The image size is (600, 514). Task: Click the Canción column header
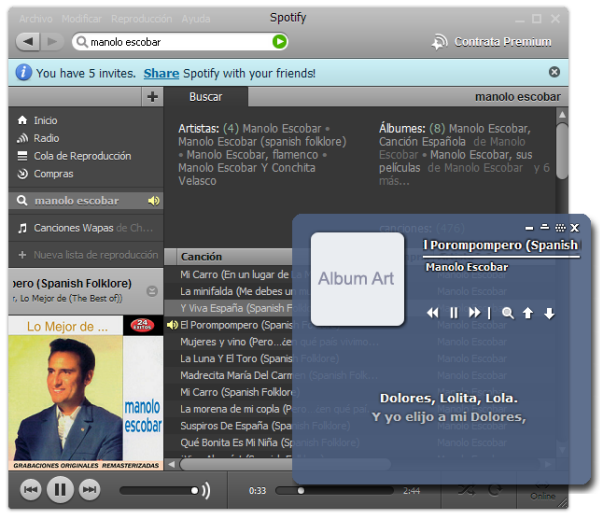201,256
